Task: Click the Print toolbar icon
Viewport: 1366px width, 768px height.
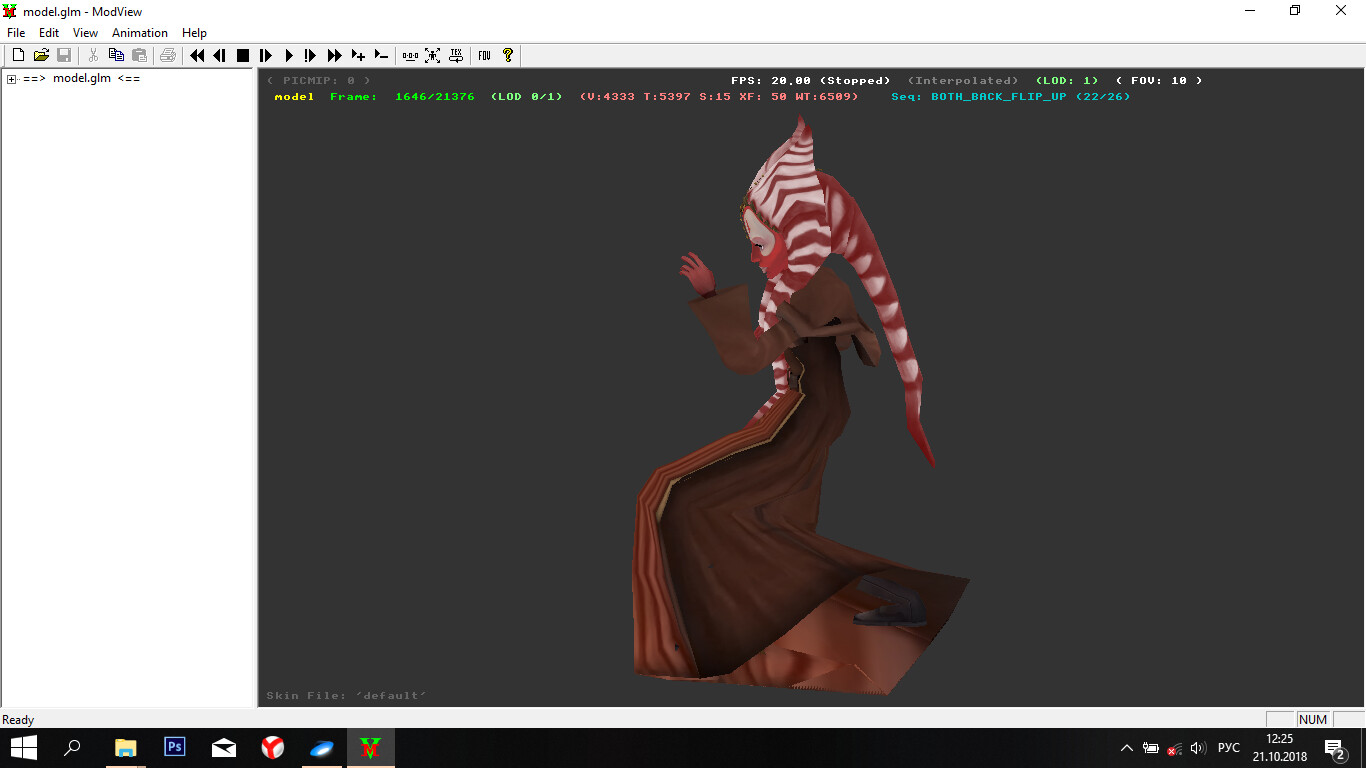Action: click(168, 55)
